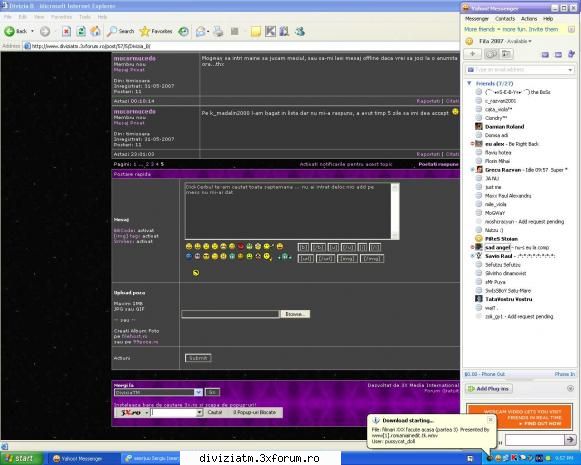This screenshot has width=581, height=465.
Task: Click the Submit button for quick reply
Action: [198, 358]
